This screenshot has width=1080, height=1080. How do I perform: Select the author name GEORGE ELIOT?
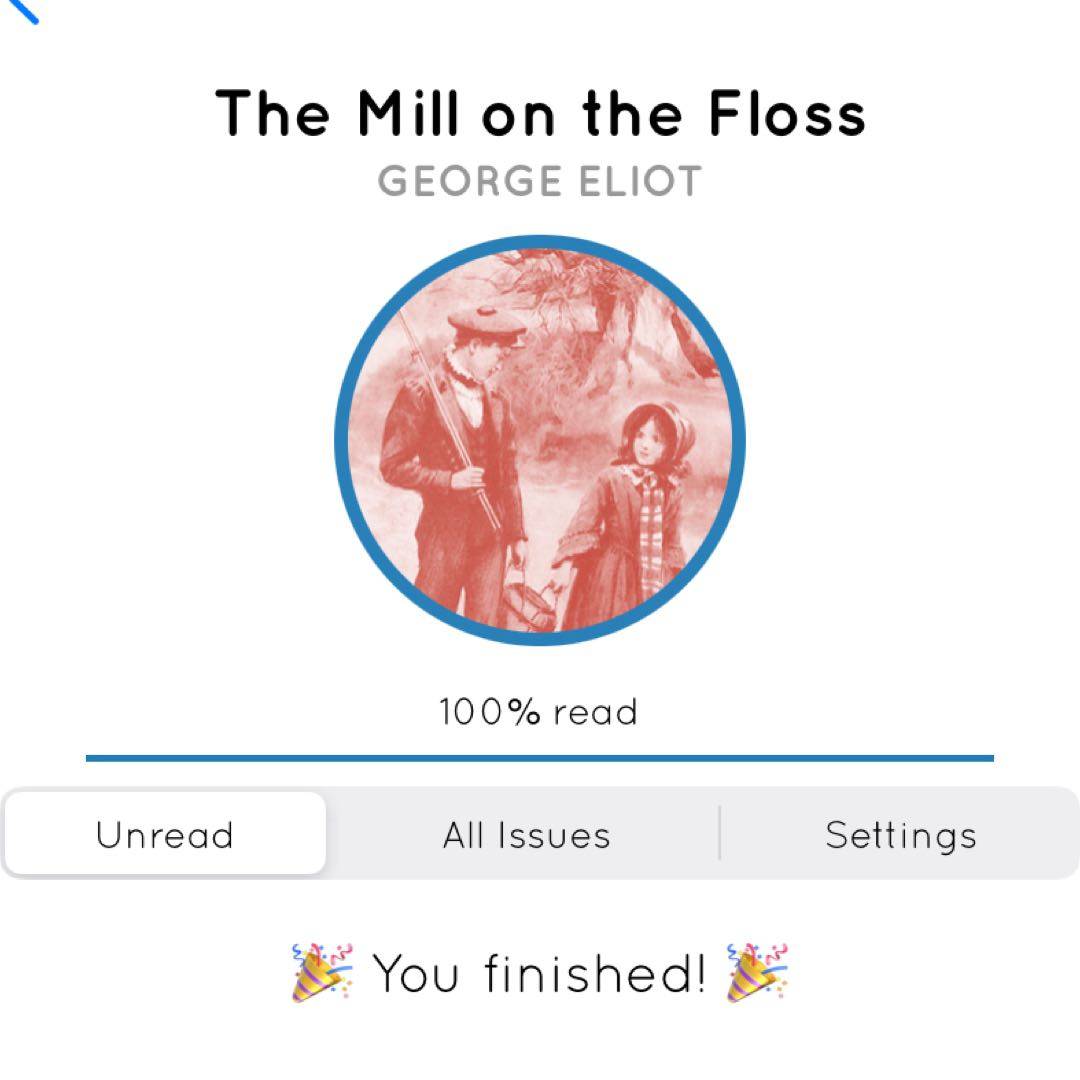pyautogui.click(x=539, y=181)
